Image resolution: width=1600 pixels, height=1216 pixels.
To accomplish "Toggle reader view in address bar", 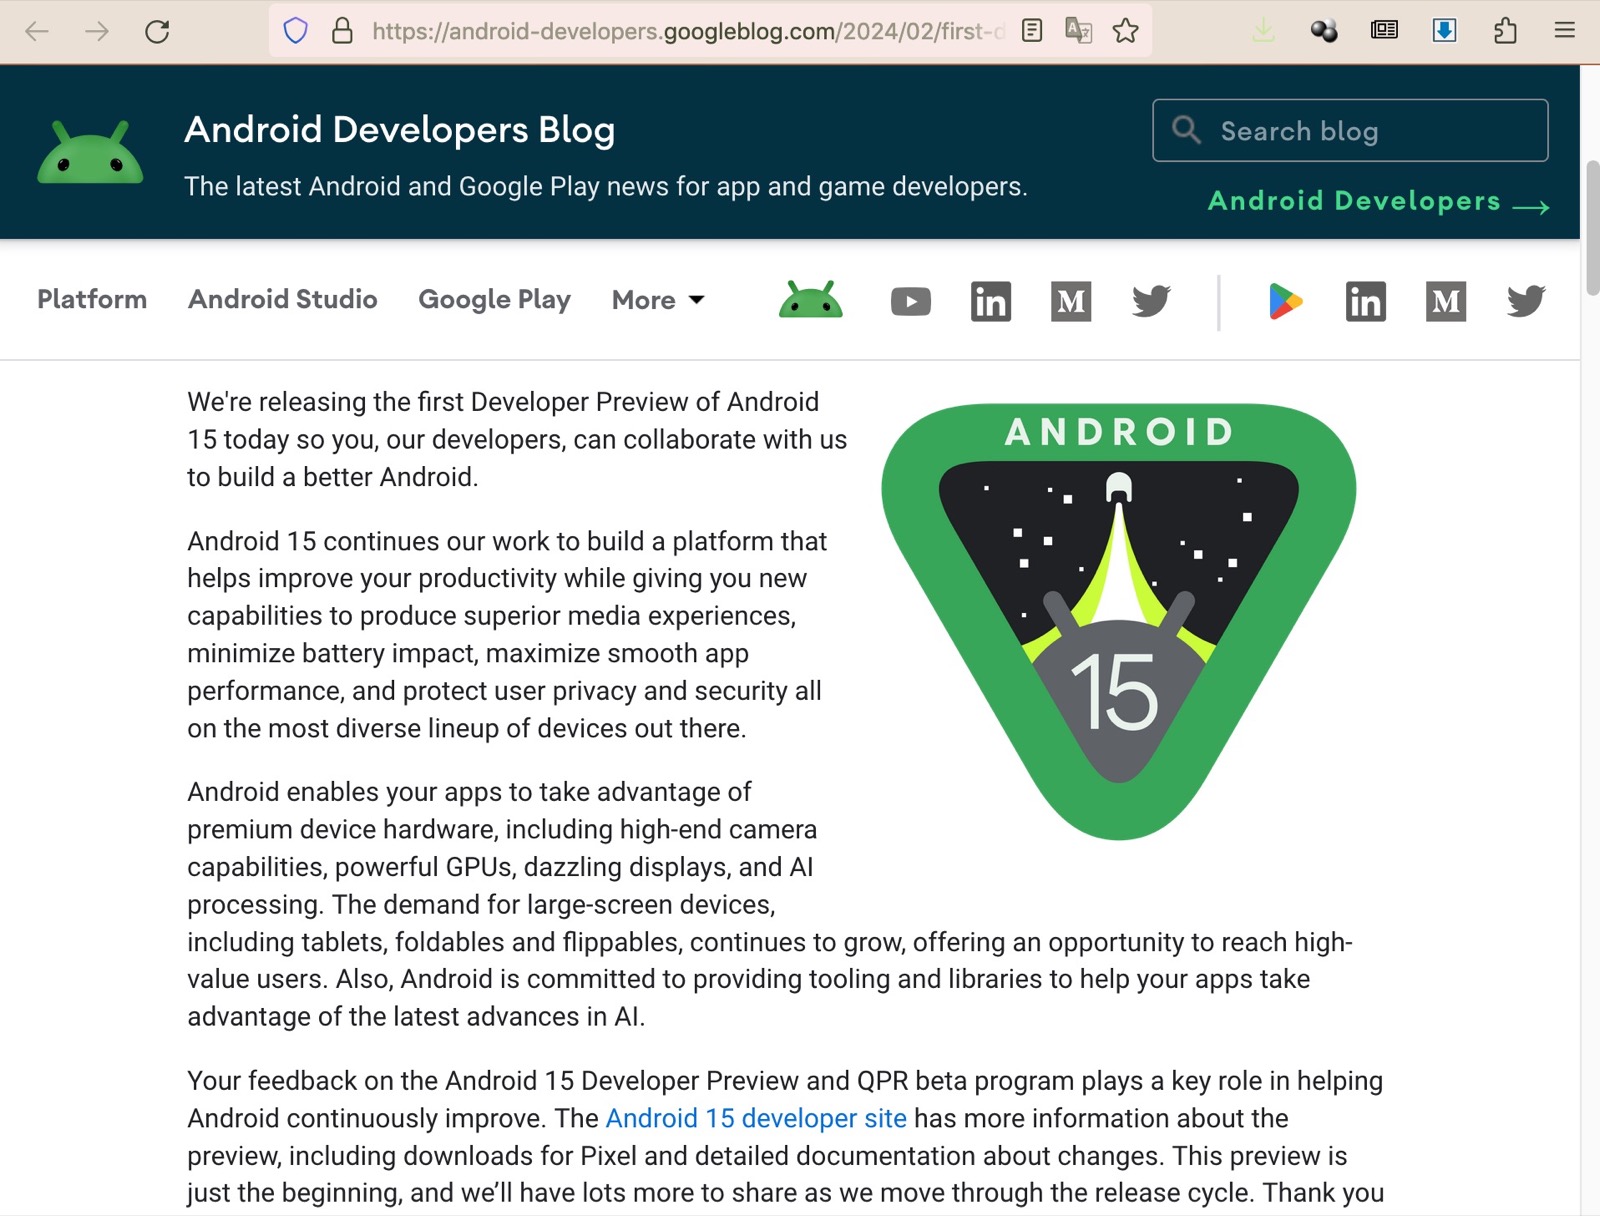I will (1032, 31).
